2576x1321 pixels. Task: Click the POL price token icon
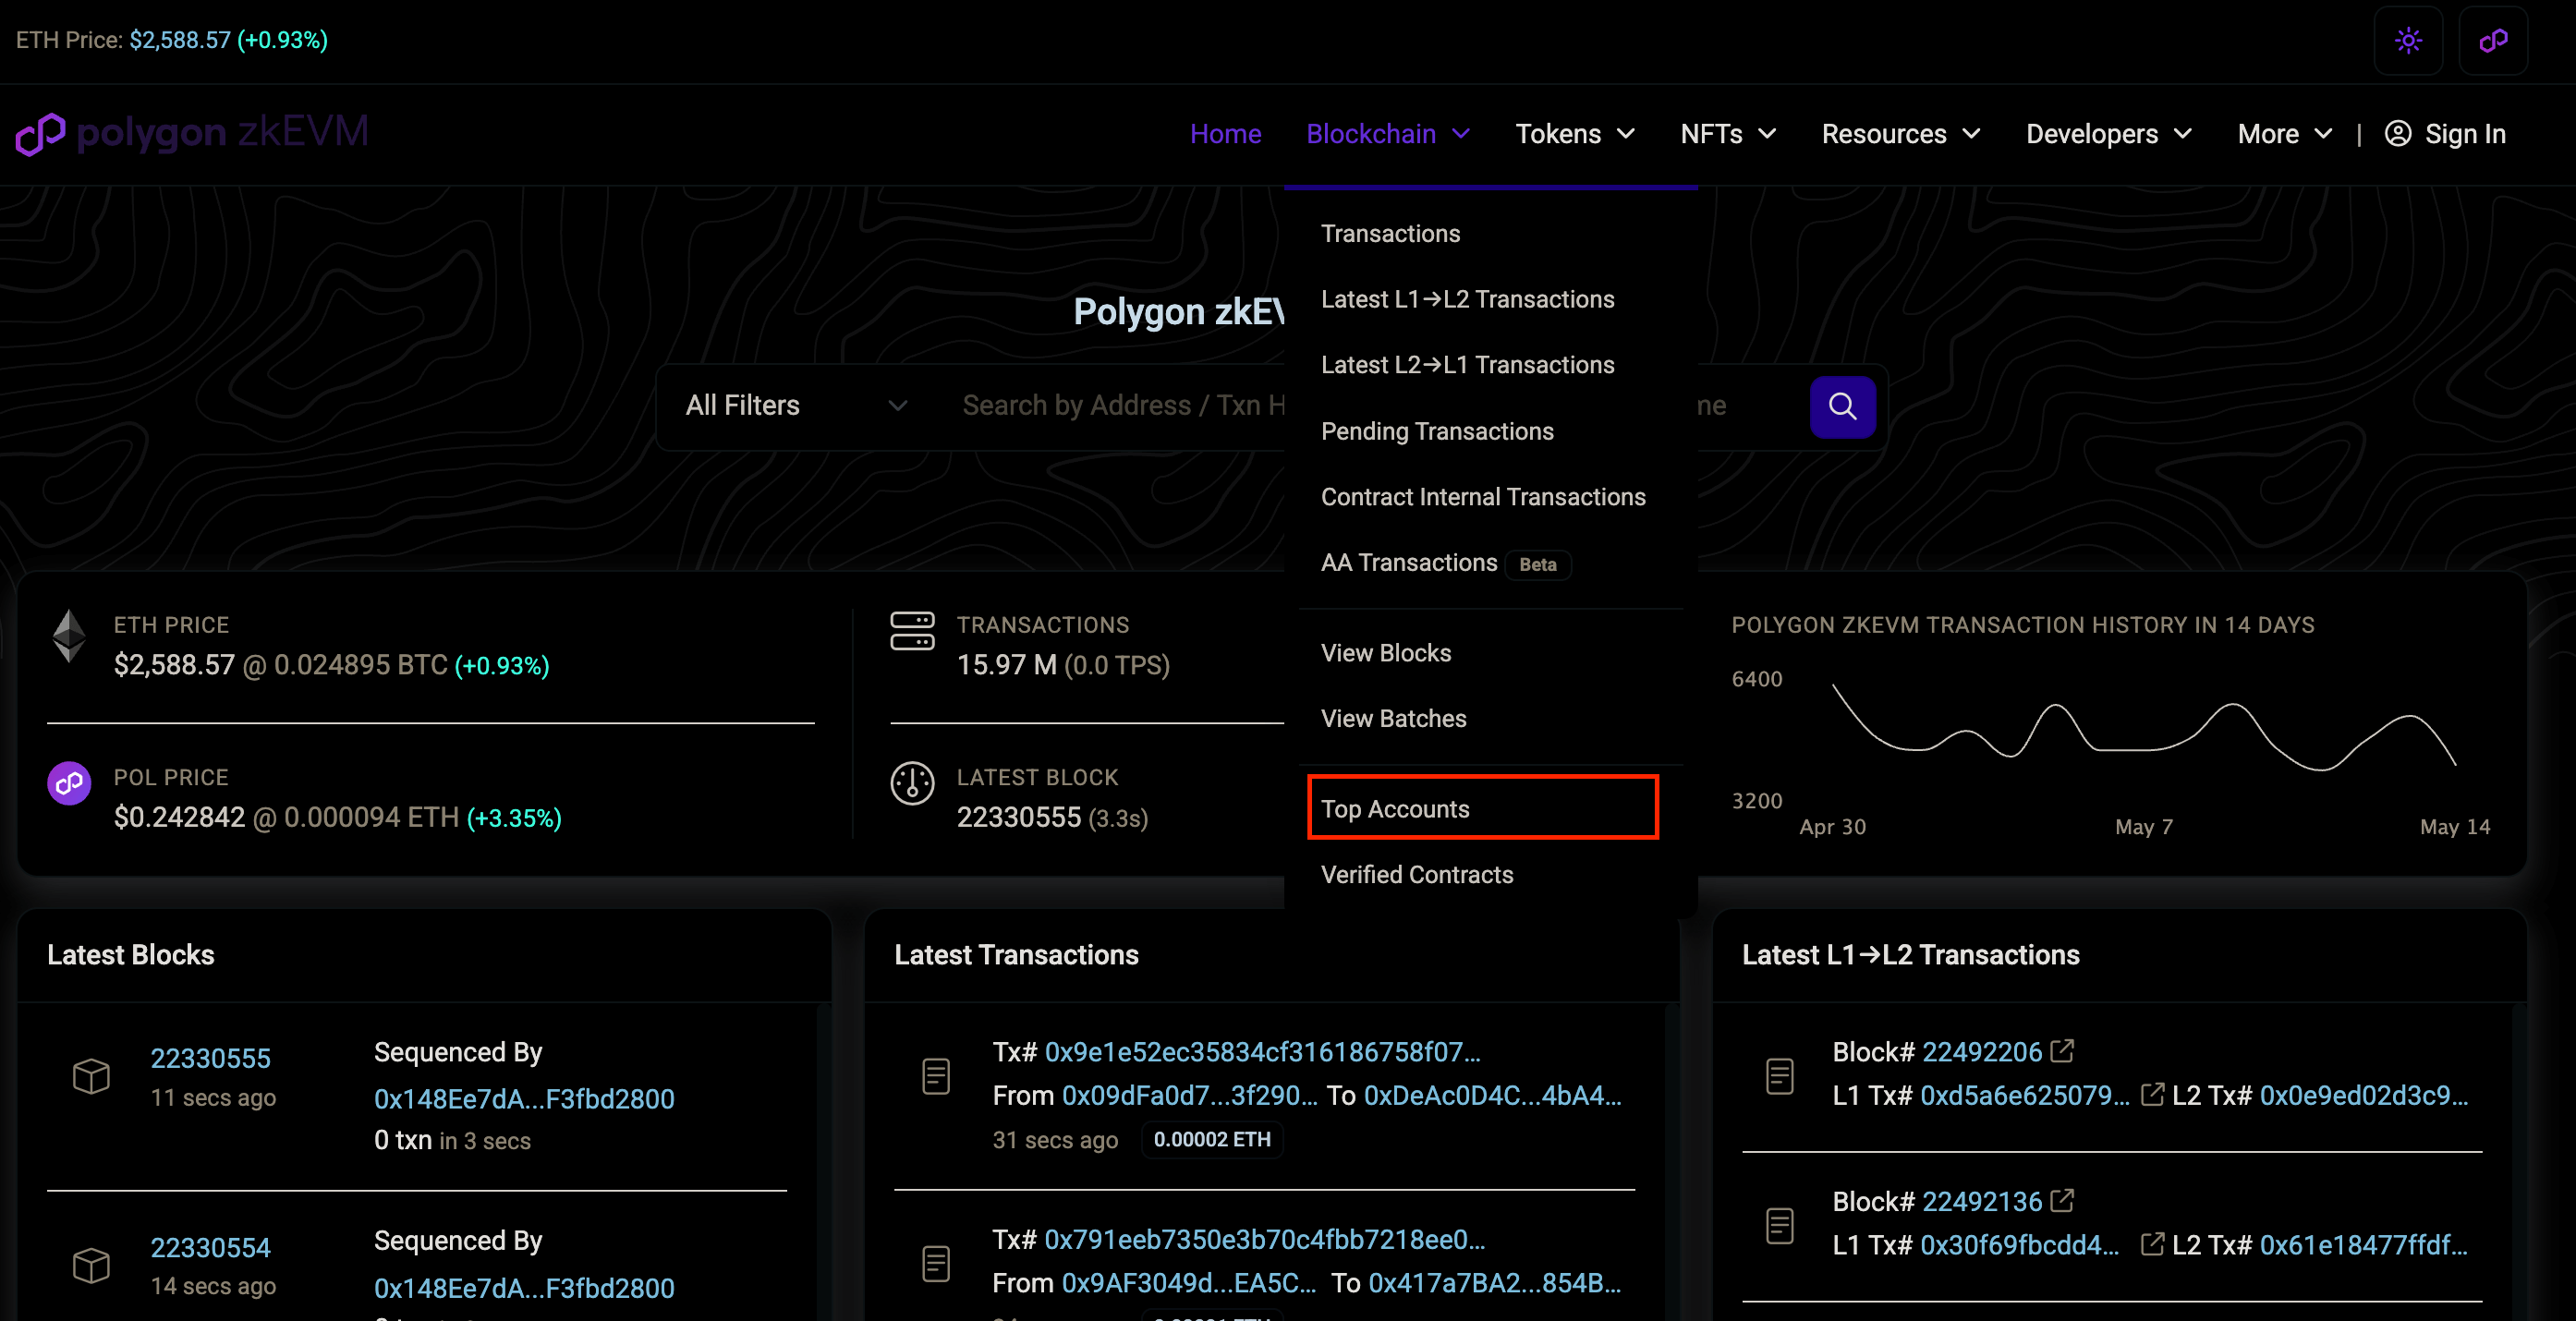[69, 783]
